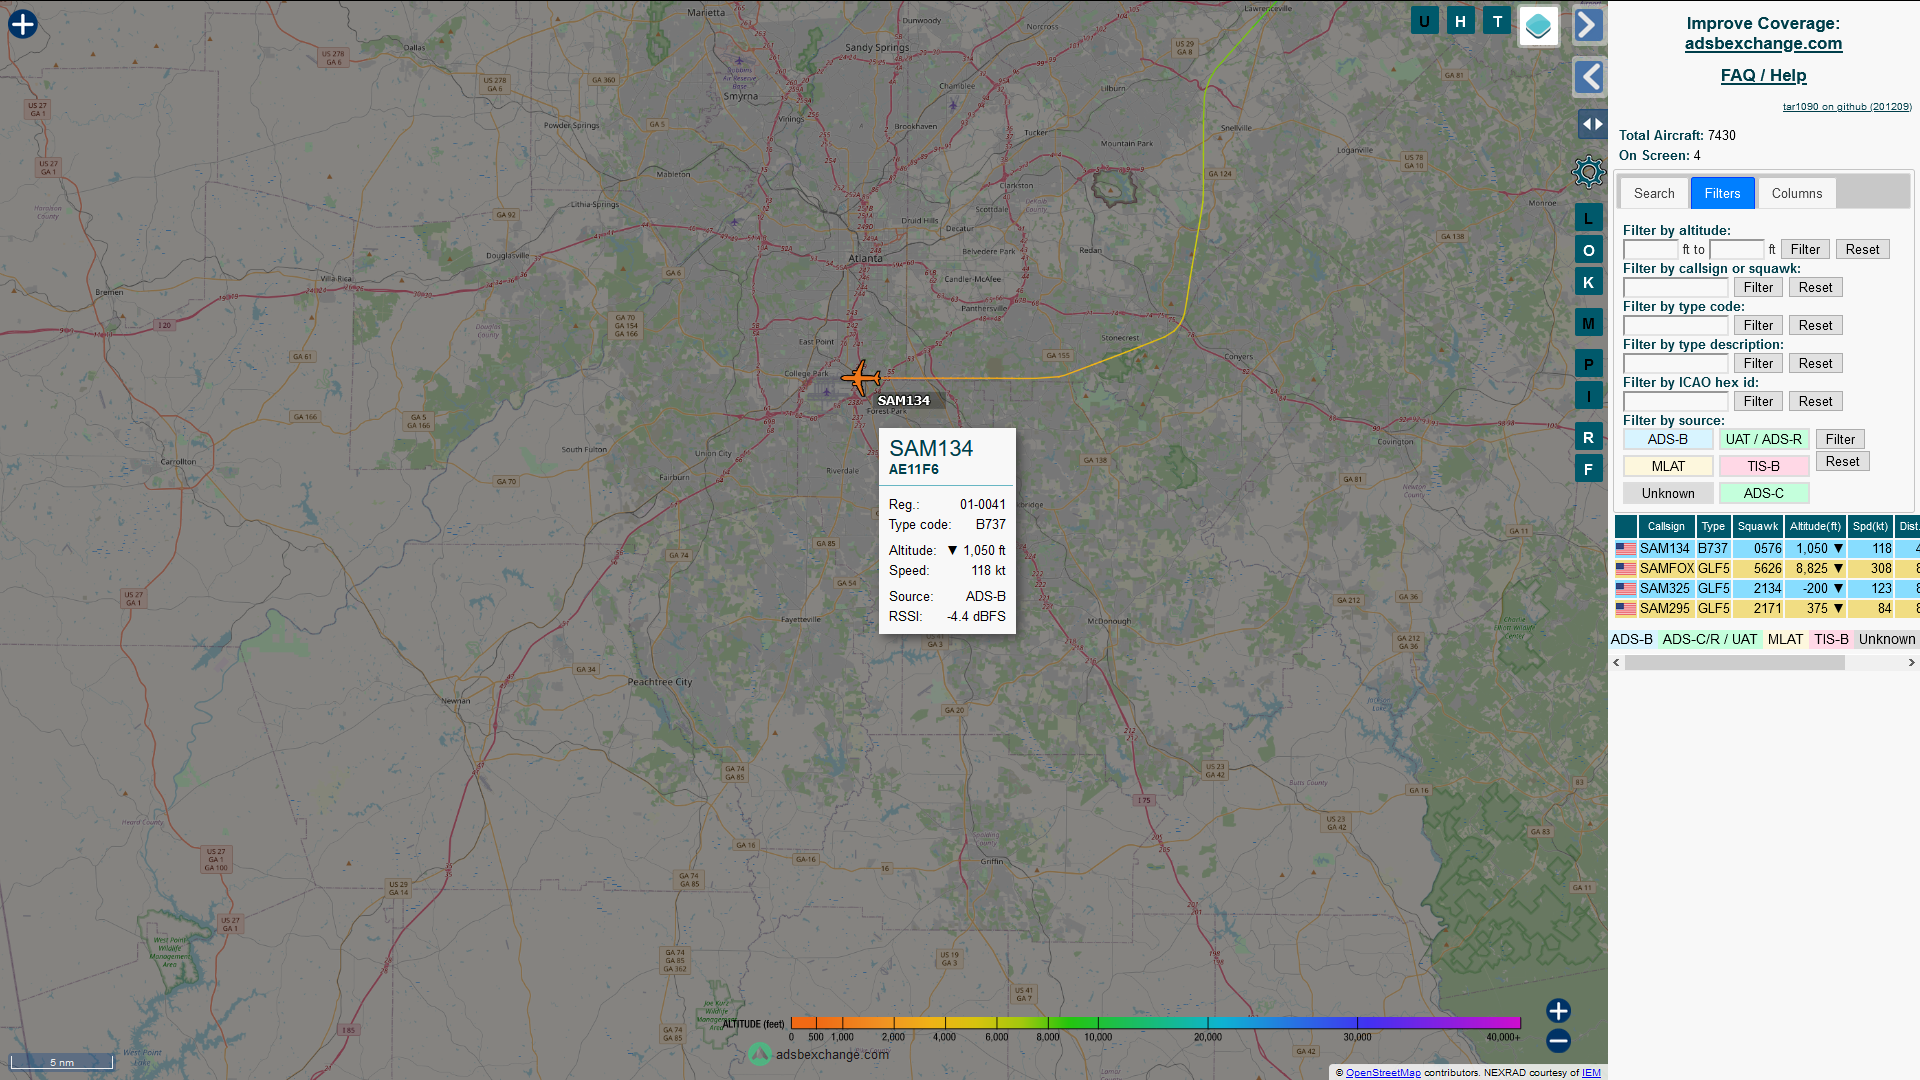This screenshot has height=1080, width=1920.
Task: Reset the callsign or squawk filter
Action: pyautogui.click(x=1815, y=287)
